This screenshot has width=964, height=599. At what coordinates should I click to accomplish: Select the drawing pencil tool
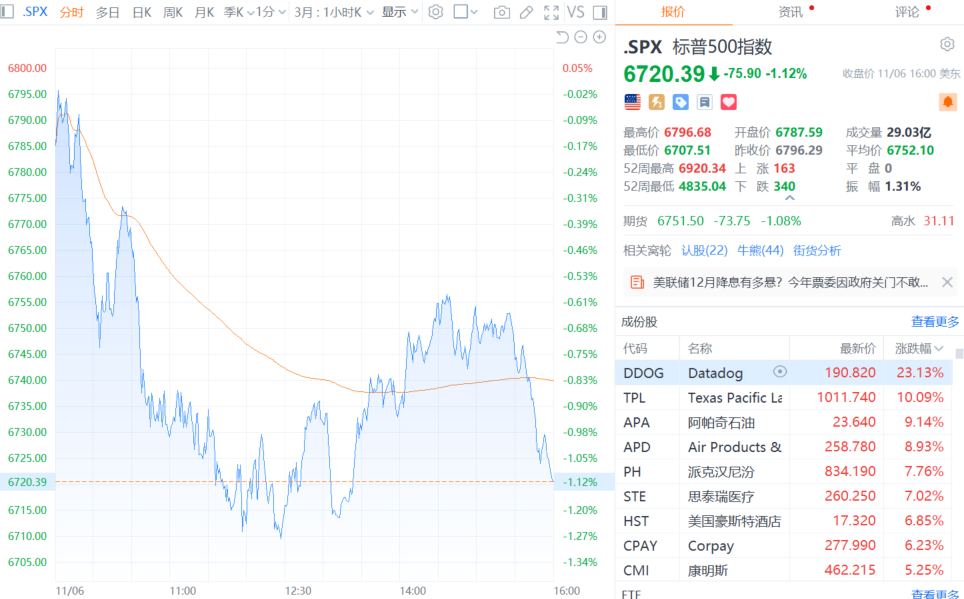click(526, 12)
